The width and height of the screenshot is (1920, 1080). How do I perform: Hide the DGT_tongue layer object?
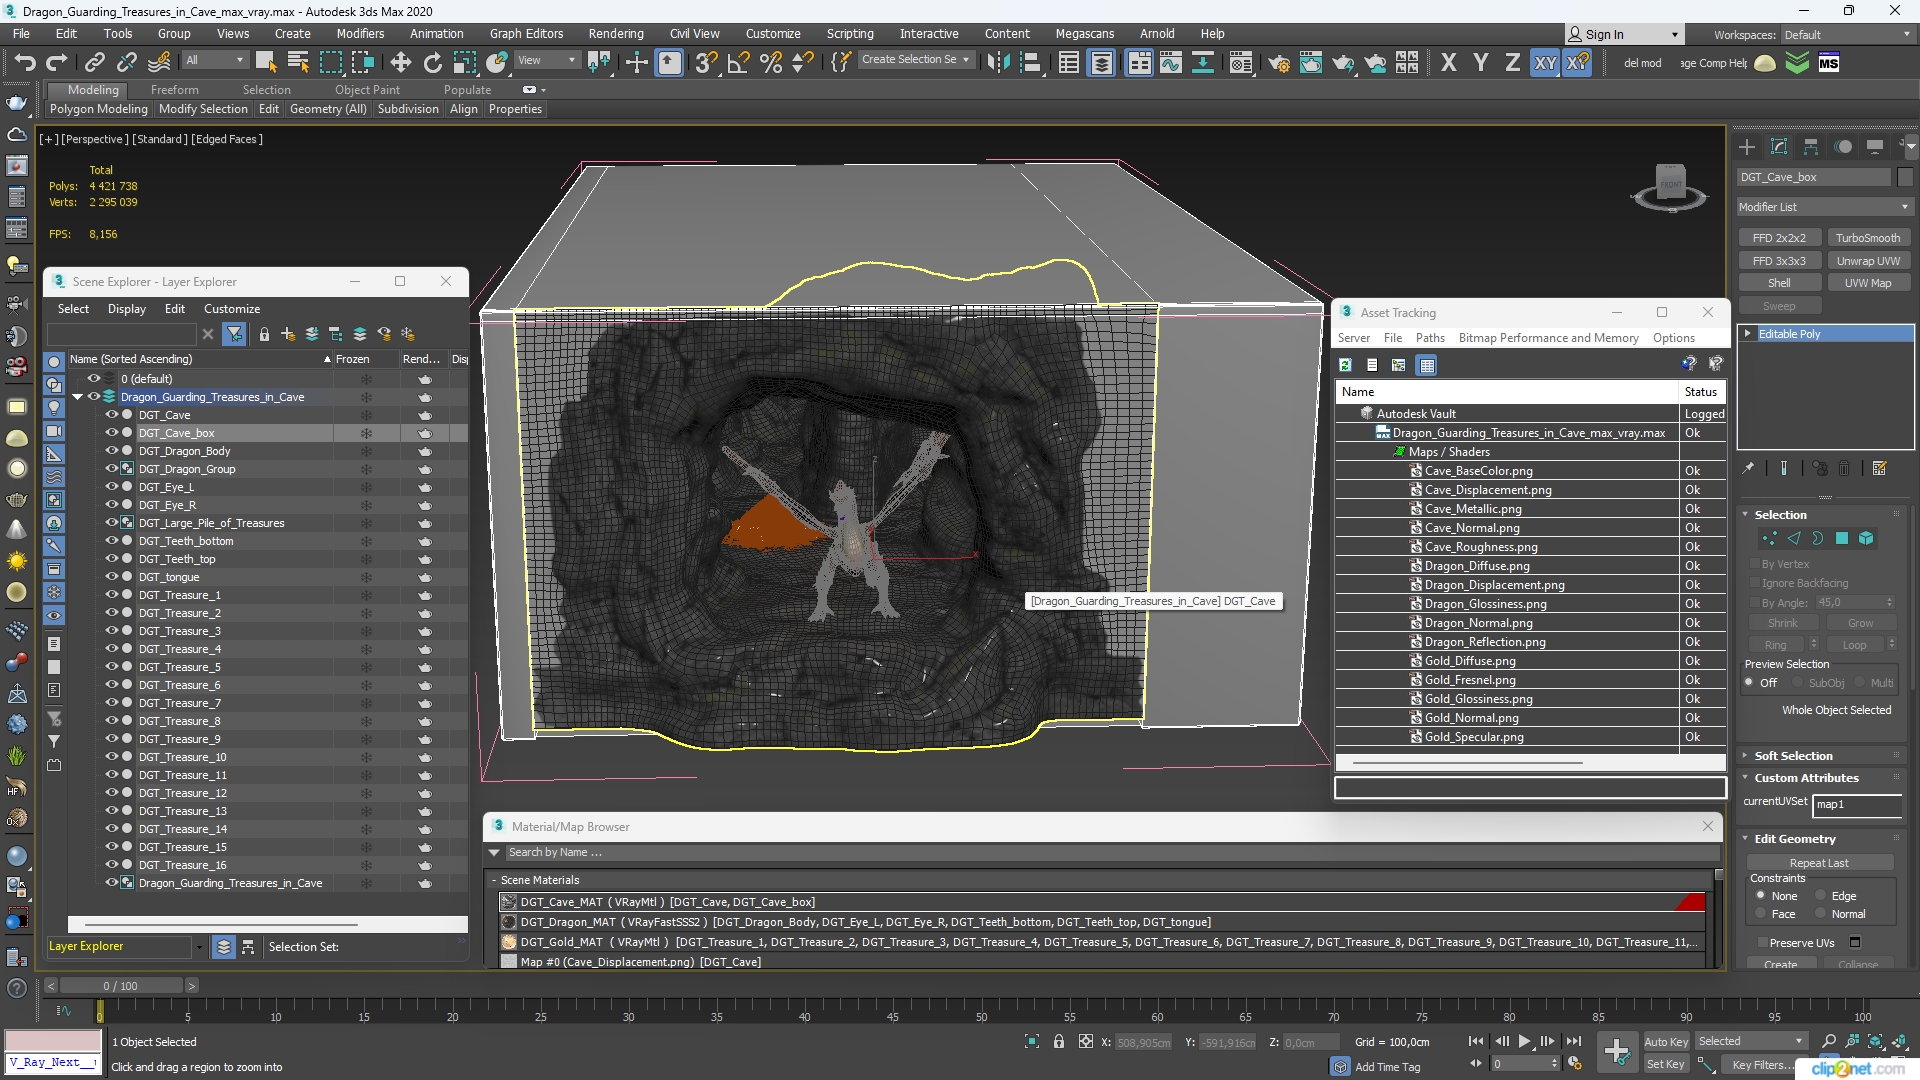coord(112,577)
